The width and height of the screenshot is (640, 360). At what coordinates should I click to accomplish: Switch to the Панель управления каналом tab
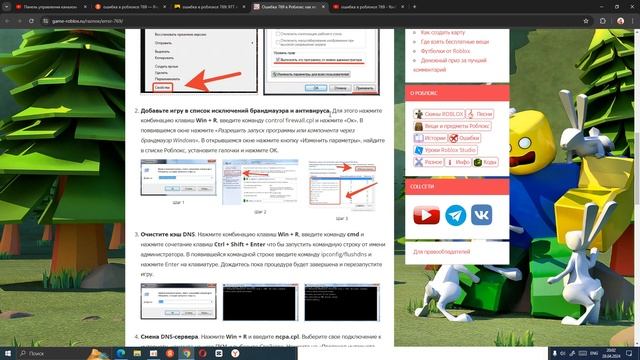pyautogui.click(x=50, y=7)
